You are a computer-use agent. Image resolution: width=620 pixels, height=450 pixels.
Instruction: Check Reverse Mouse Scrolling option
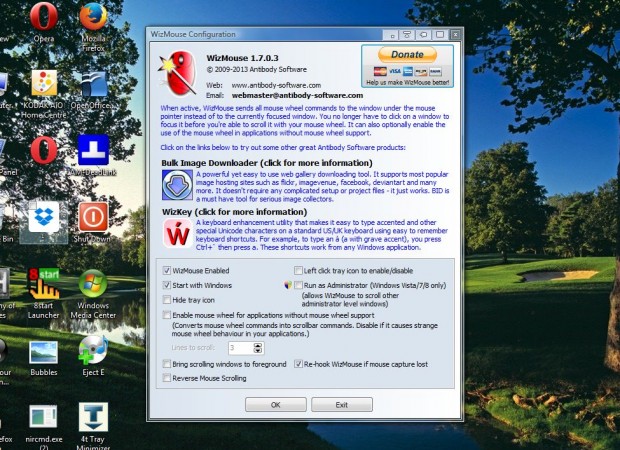coord(167,378)
